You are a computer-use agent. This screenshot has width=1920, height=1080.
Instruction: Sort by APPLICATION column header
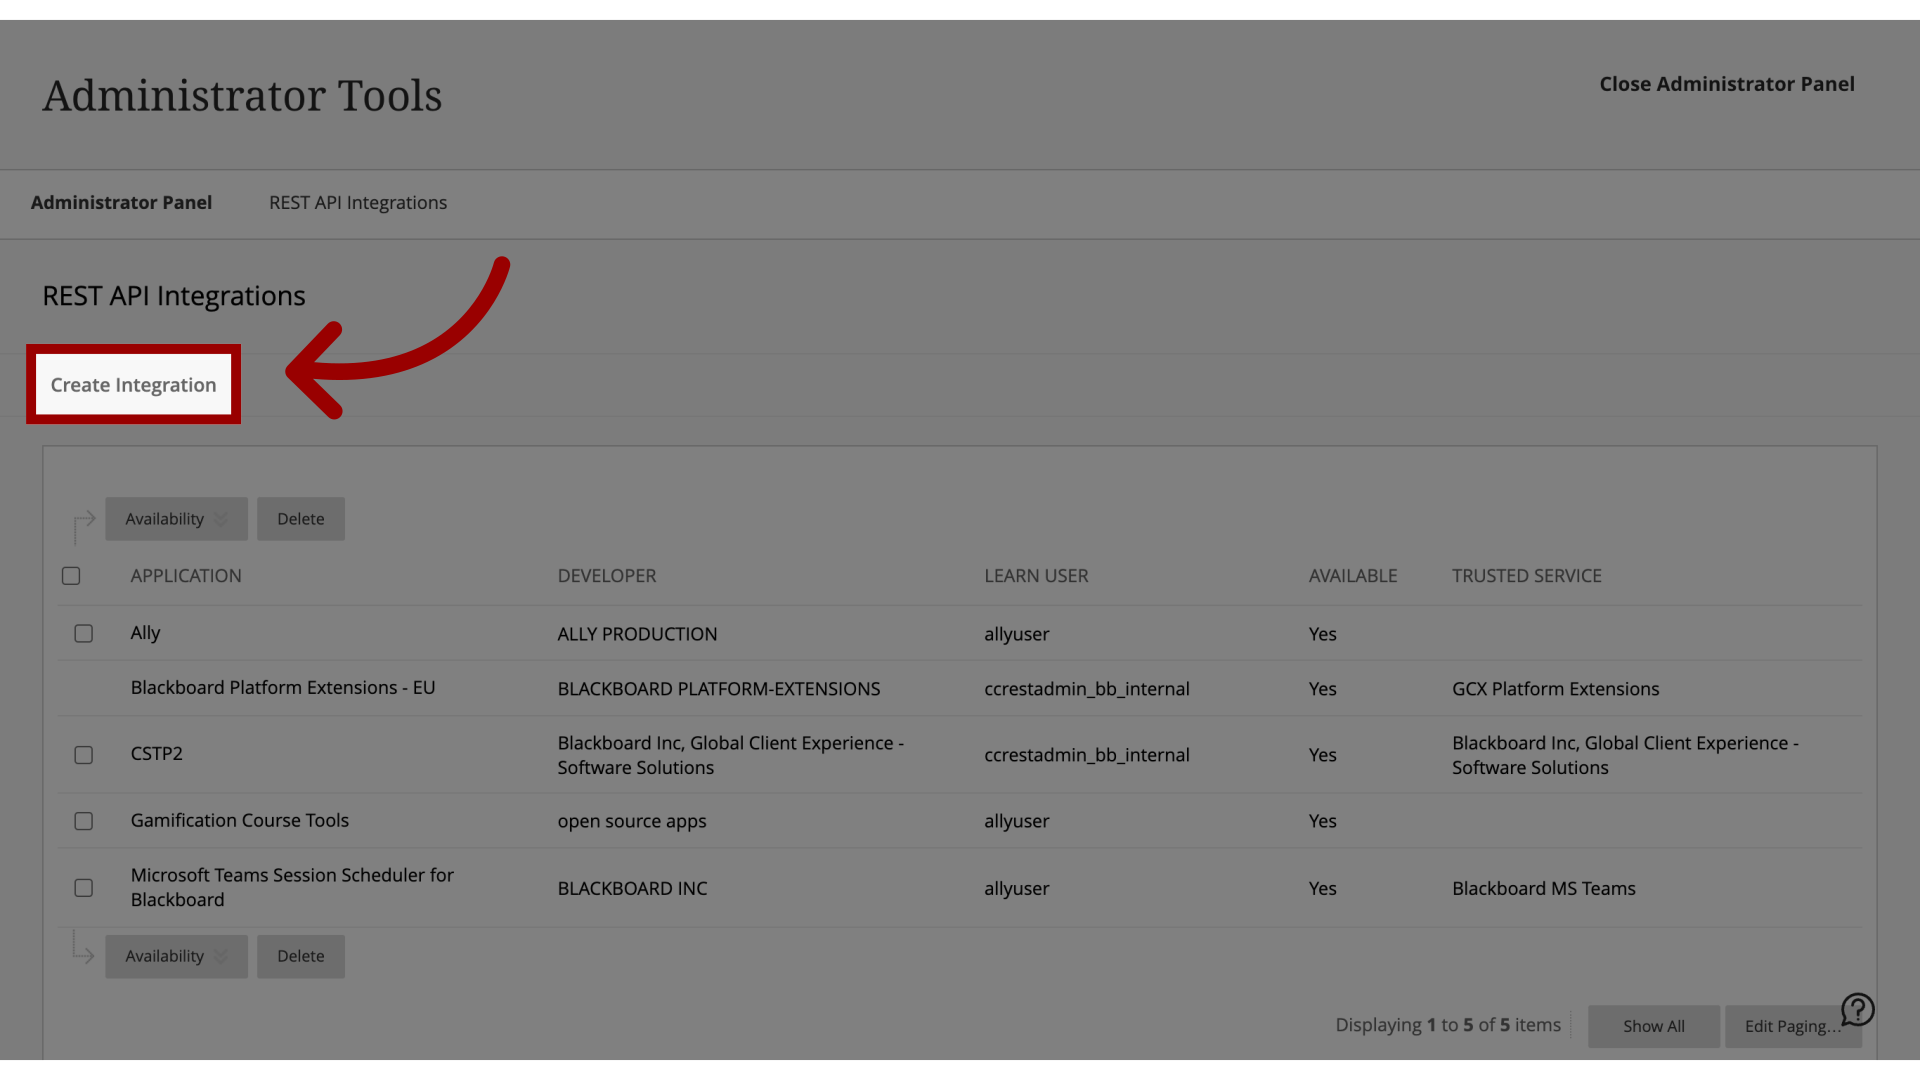[186, 576]
